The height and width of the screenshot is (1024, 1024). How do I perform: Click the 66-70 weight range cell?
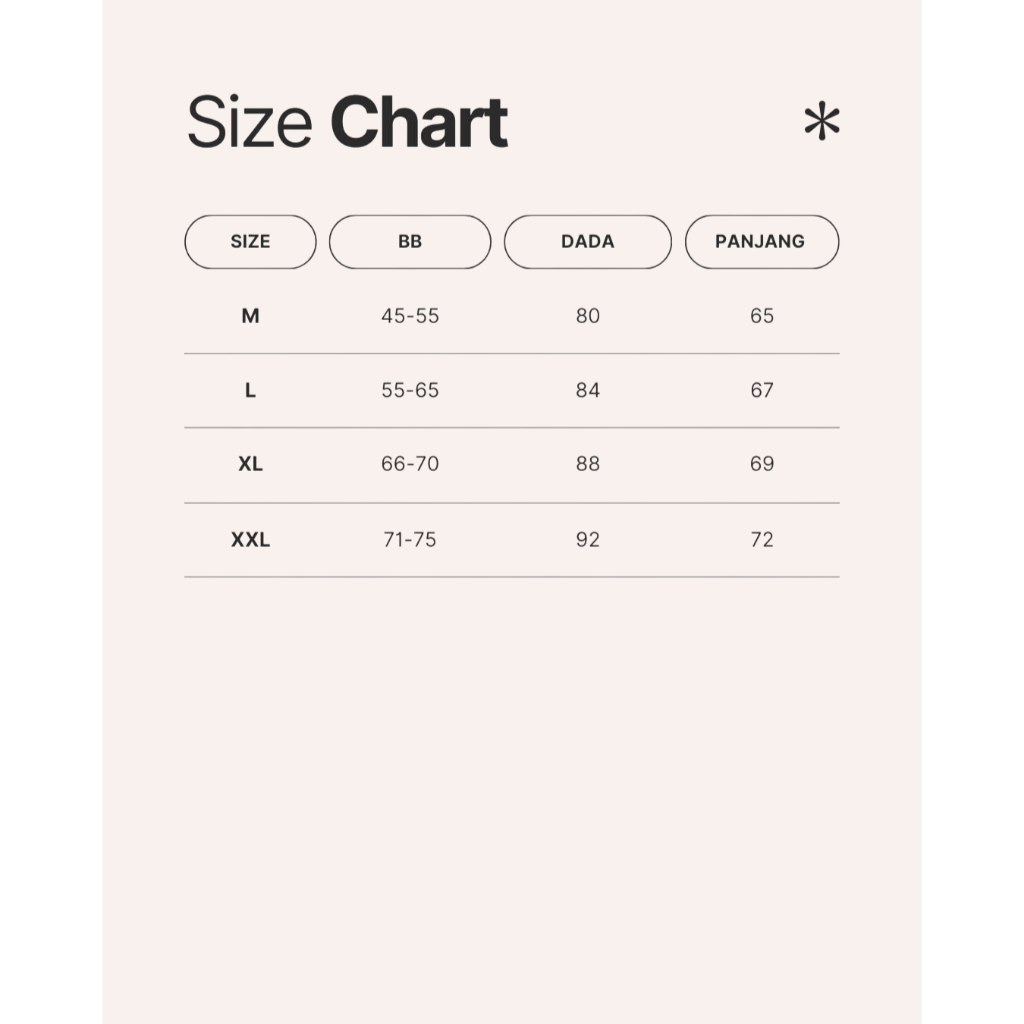tap(410, 464)
